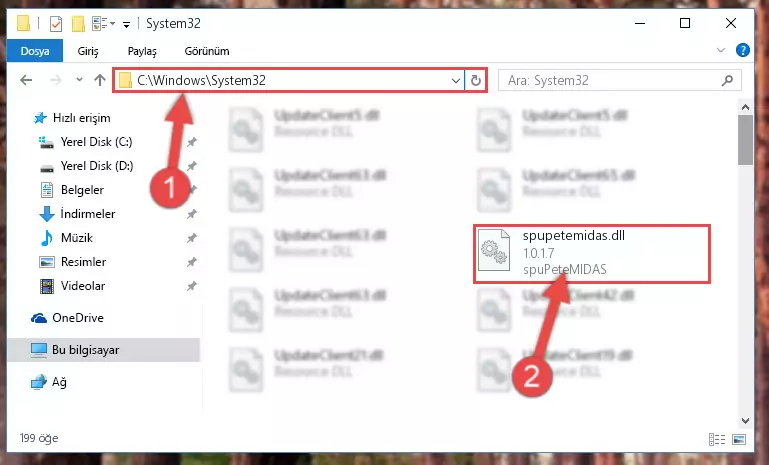Screen dimensions: 769x465
Task: Open the Customize Quick Access Toolbar dropdown
Action: (x=127, y=25)
